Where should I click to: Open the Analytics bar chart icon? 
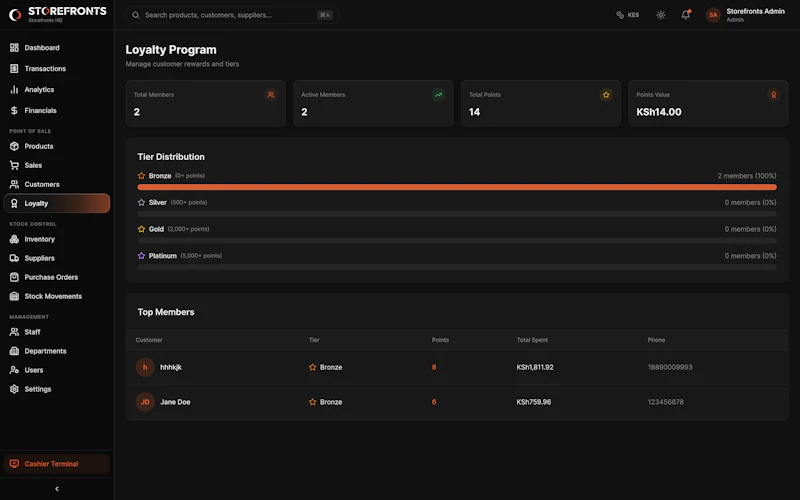click(14, 89)
